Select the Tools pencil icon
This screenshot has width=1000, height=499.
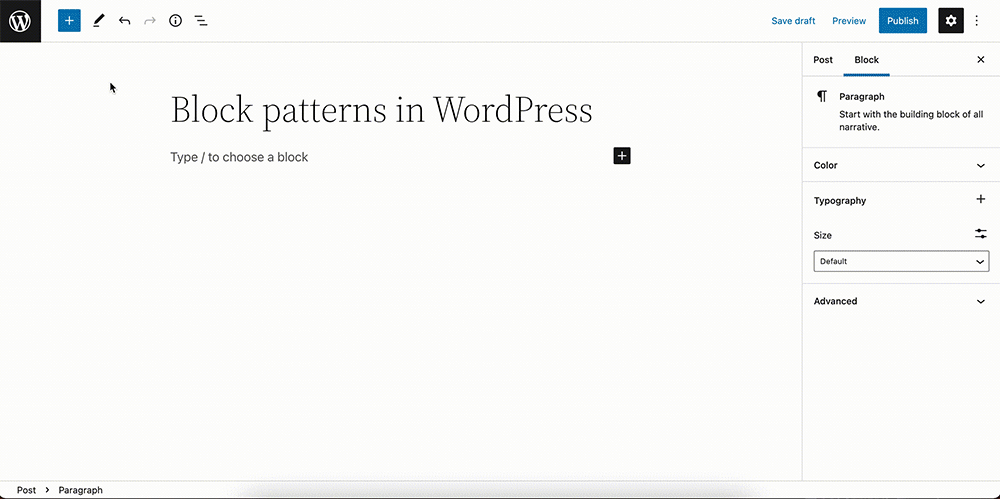click(x=98, y=21)
